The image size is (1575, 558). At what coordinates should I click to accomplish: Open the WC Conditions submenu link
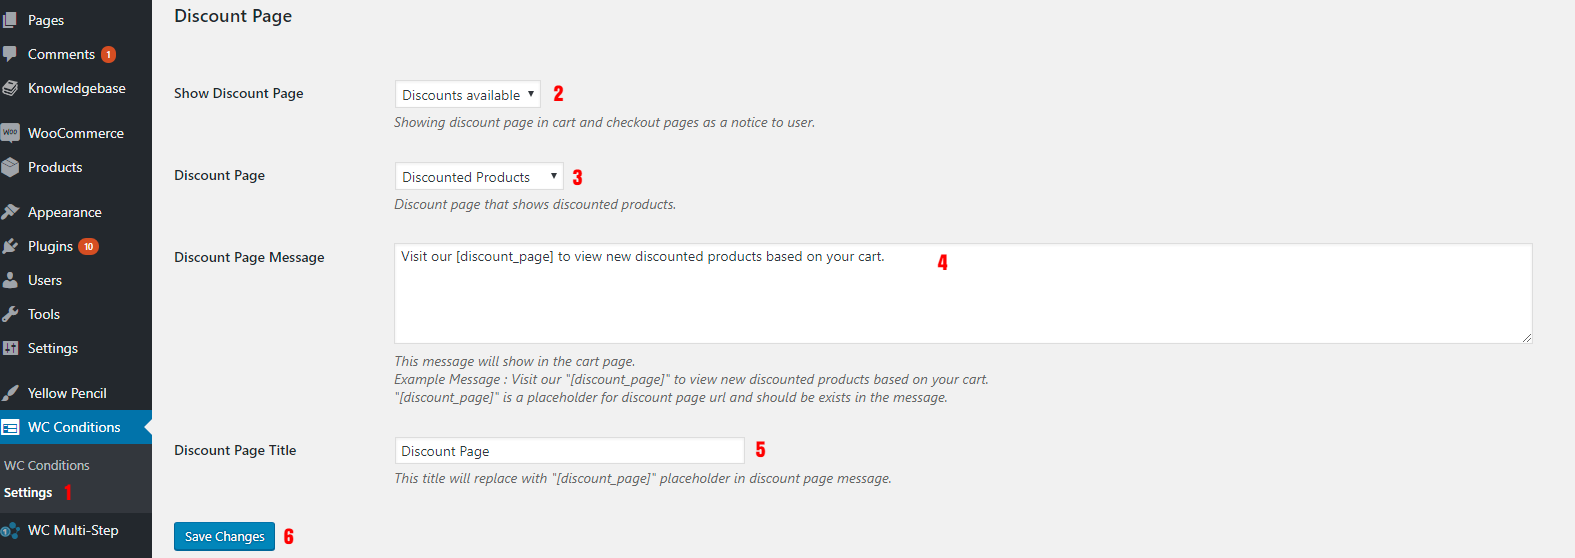(47, 465)
